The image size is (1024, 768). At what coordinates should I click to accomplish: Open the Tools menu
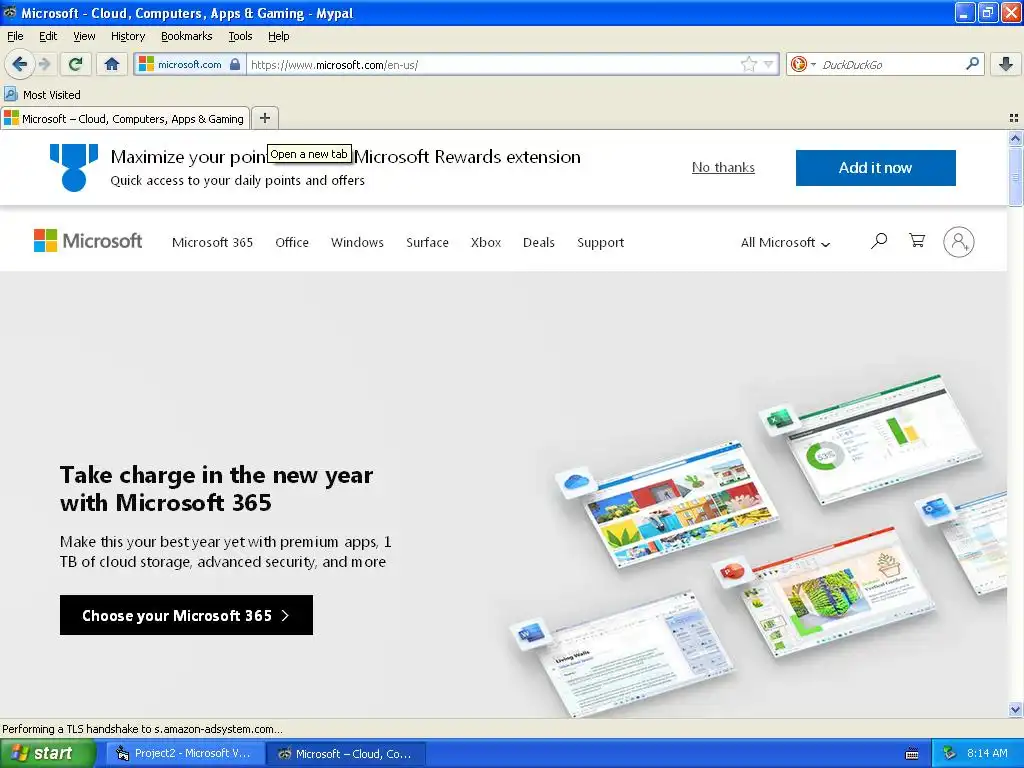[240, 36]
